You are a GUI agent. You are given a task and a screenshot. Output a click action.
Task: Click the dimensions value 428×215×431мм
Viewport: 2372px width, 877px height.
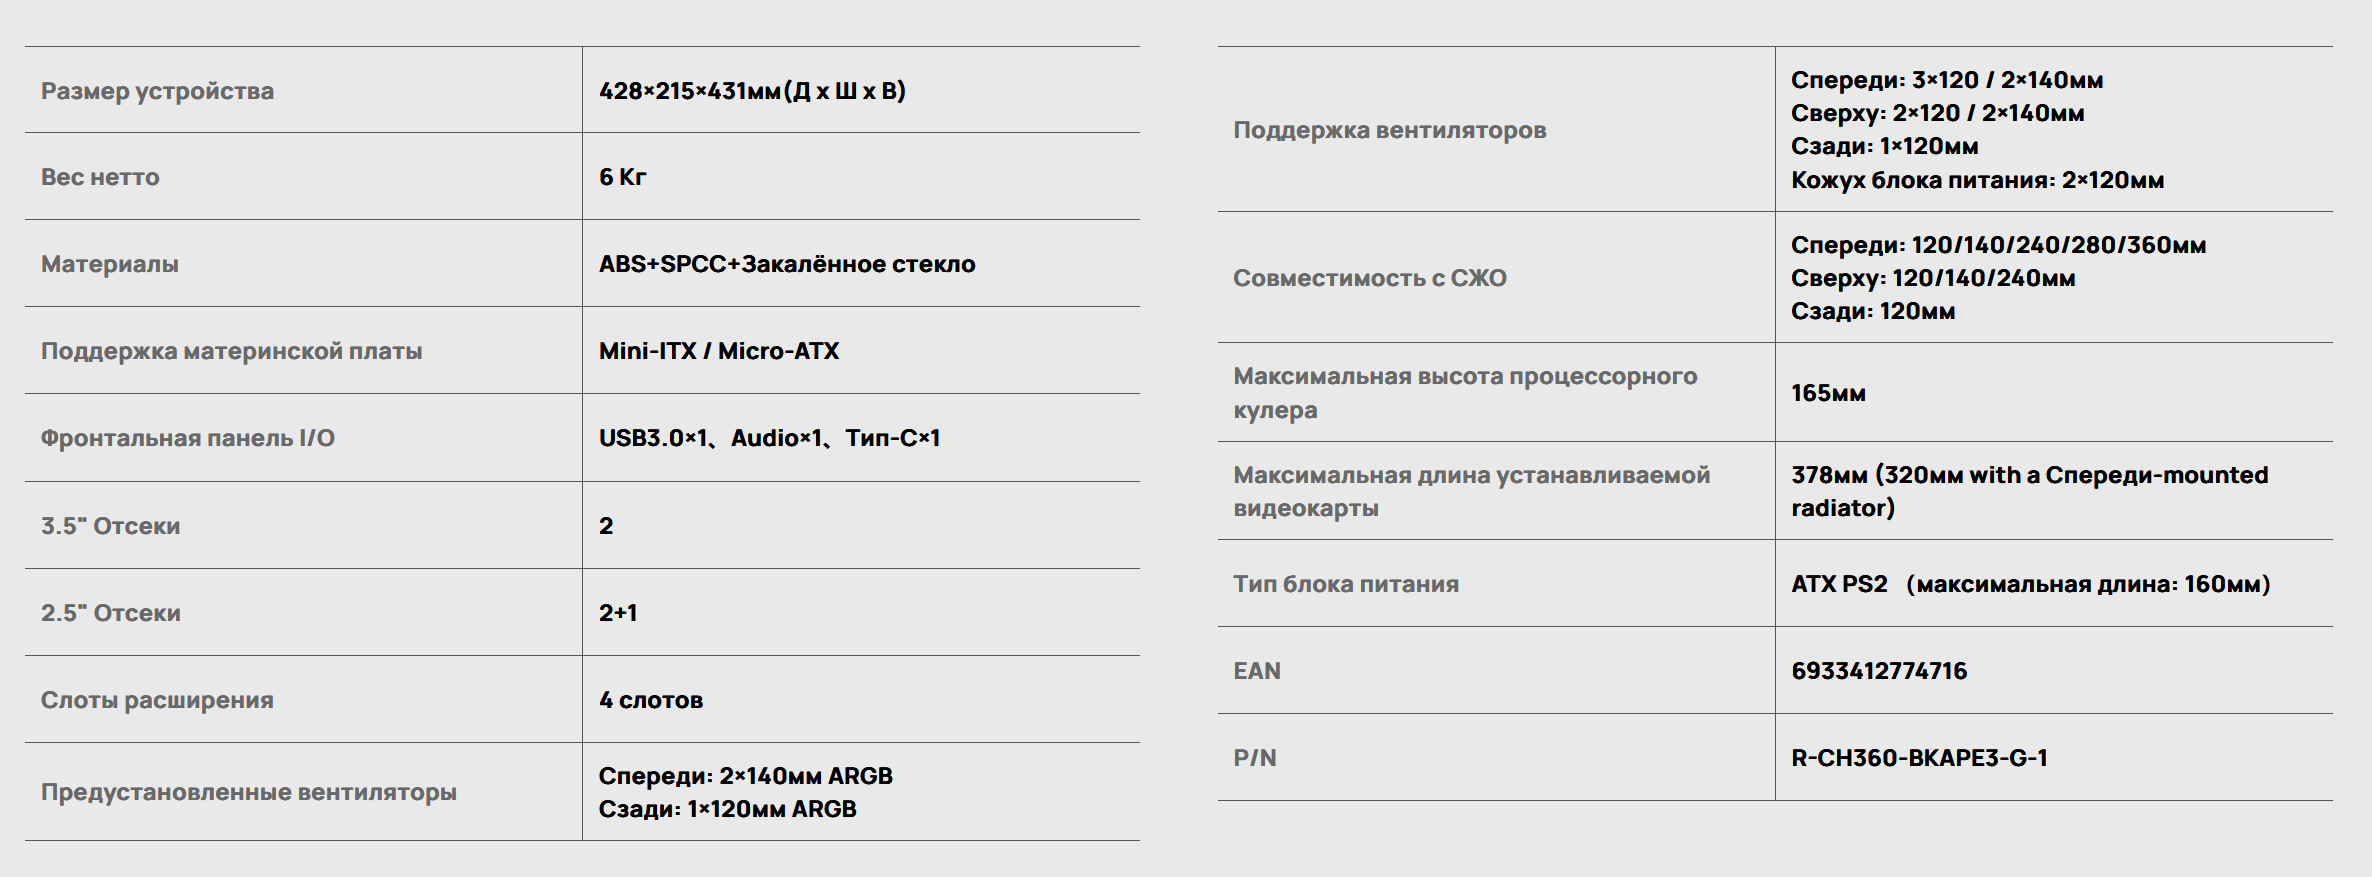(751, 91)
